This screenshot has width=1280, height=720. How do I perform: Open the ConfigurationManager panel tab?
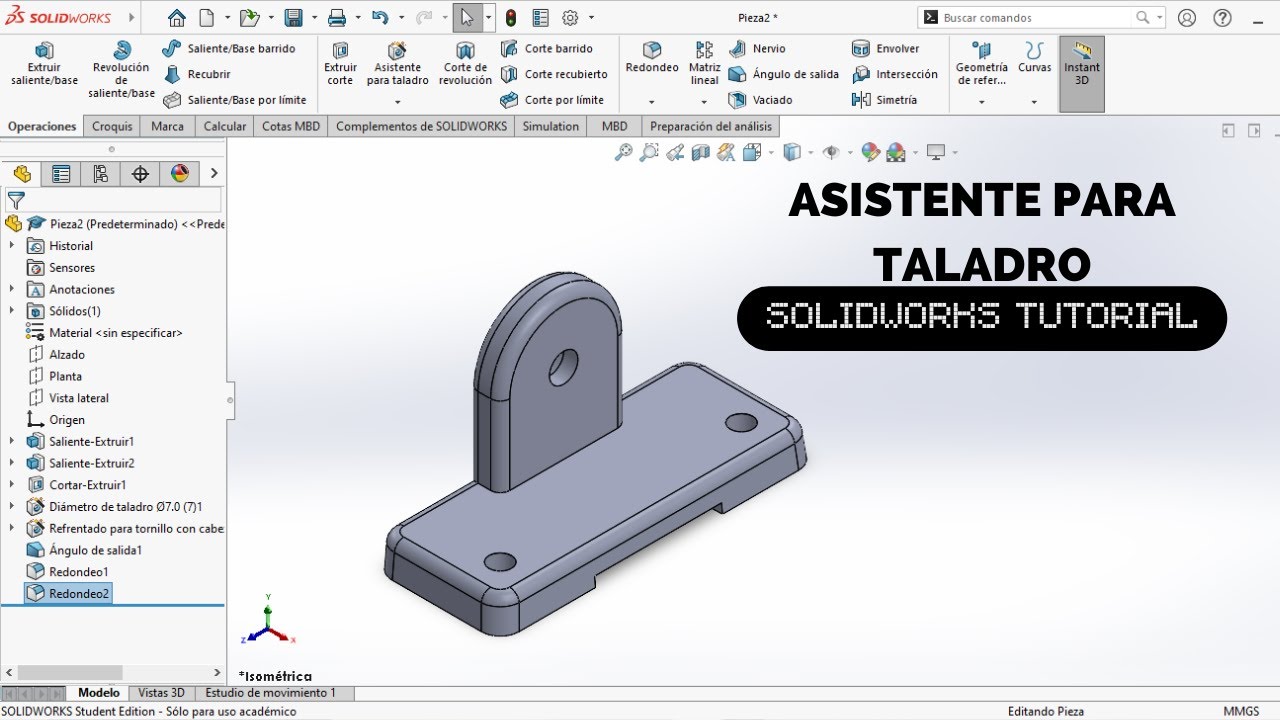[100, 173]
